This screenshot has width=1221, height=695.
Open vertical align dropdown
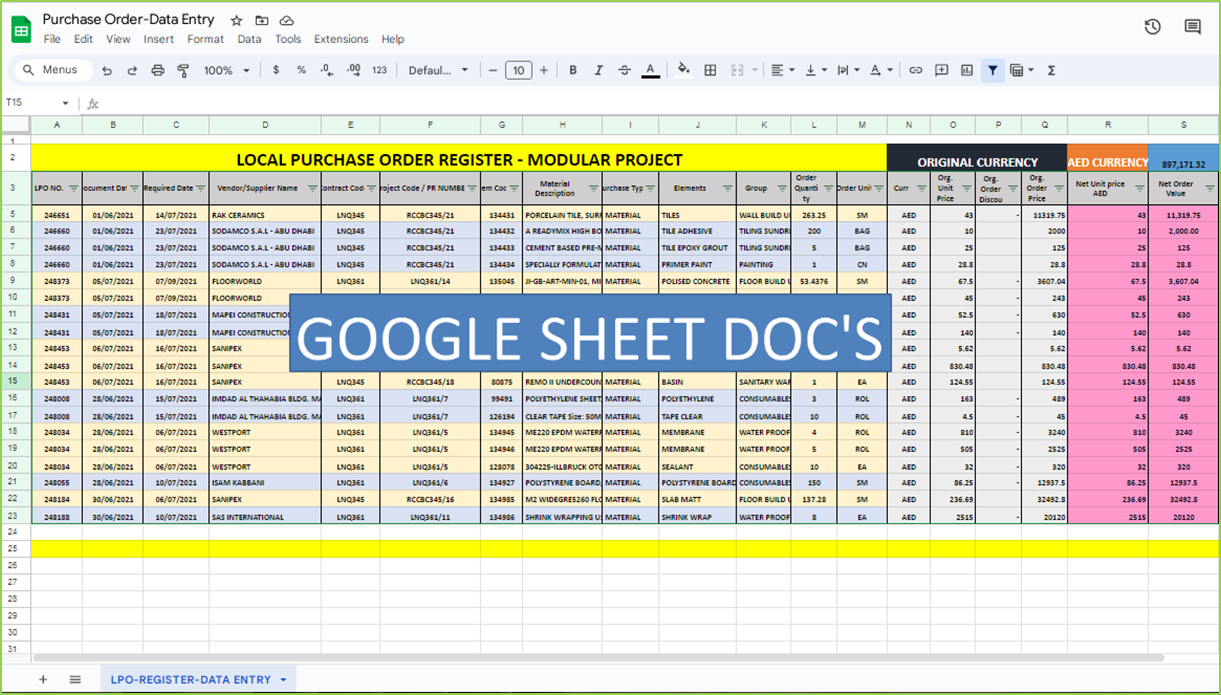pos(816,70)
